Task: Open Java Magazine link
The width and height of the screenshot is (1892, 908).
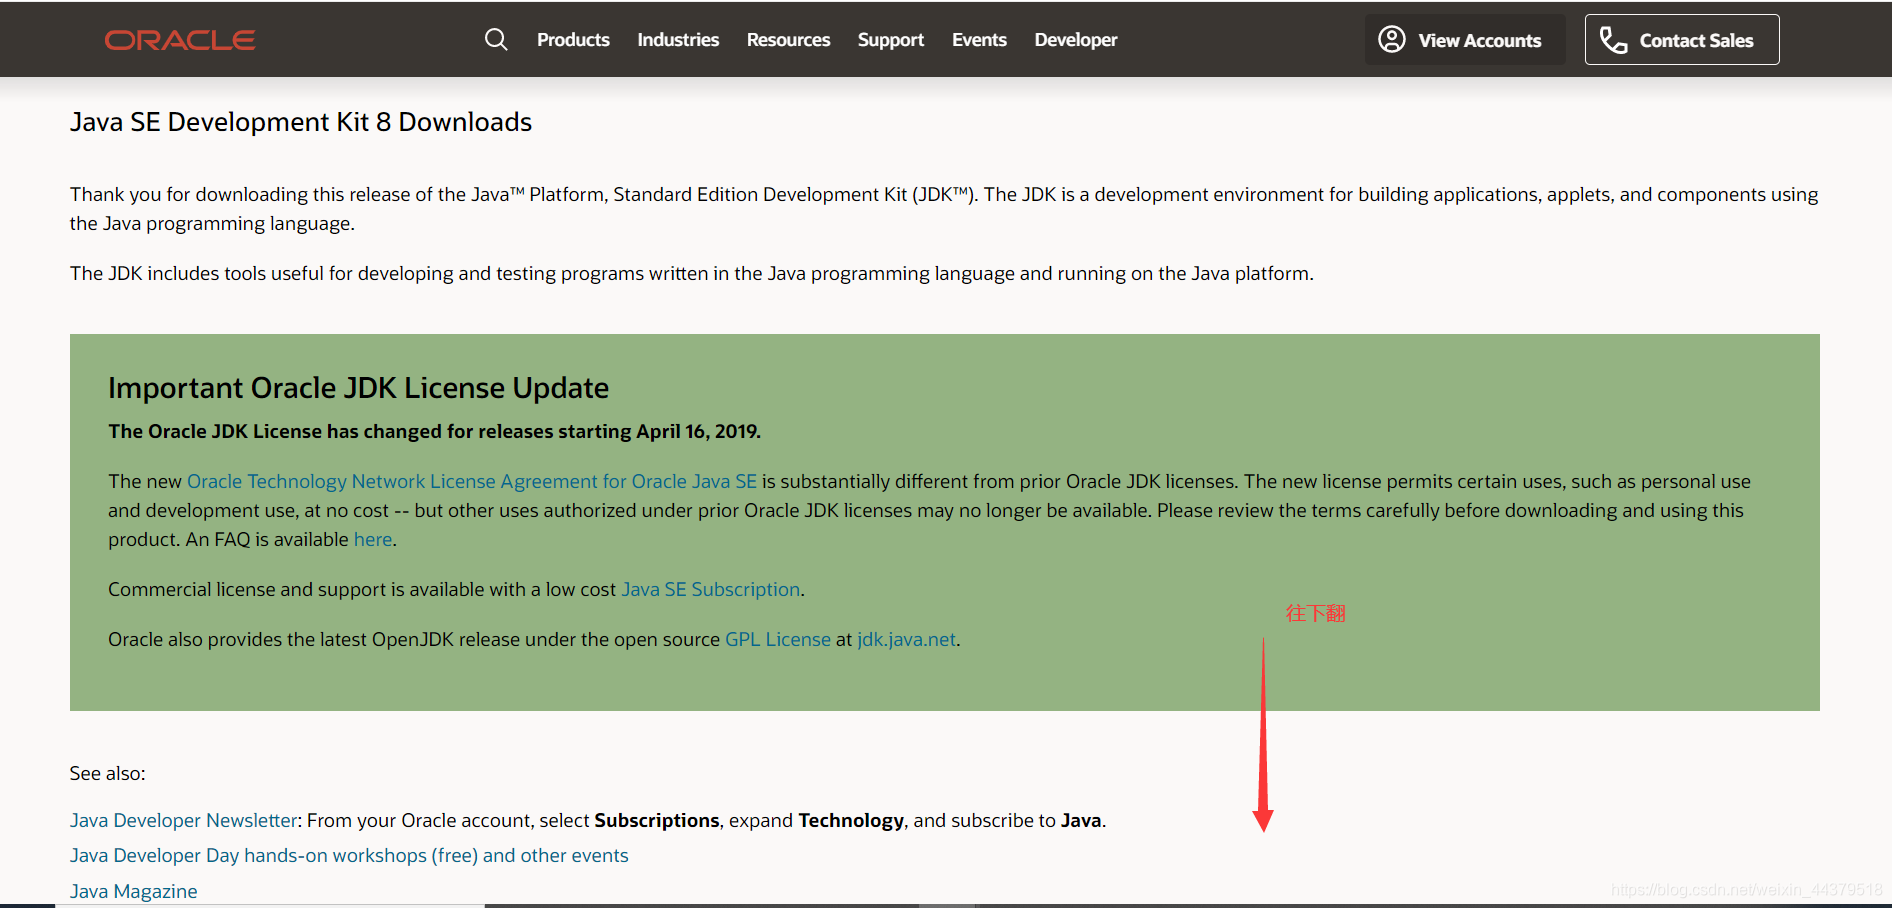Action: [x=134, y=891]
